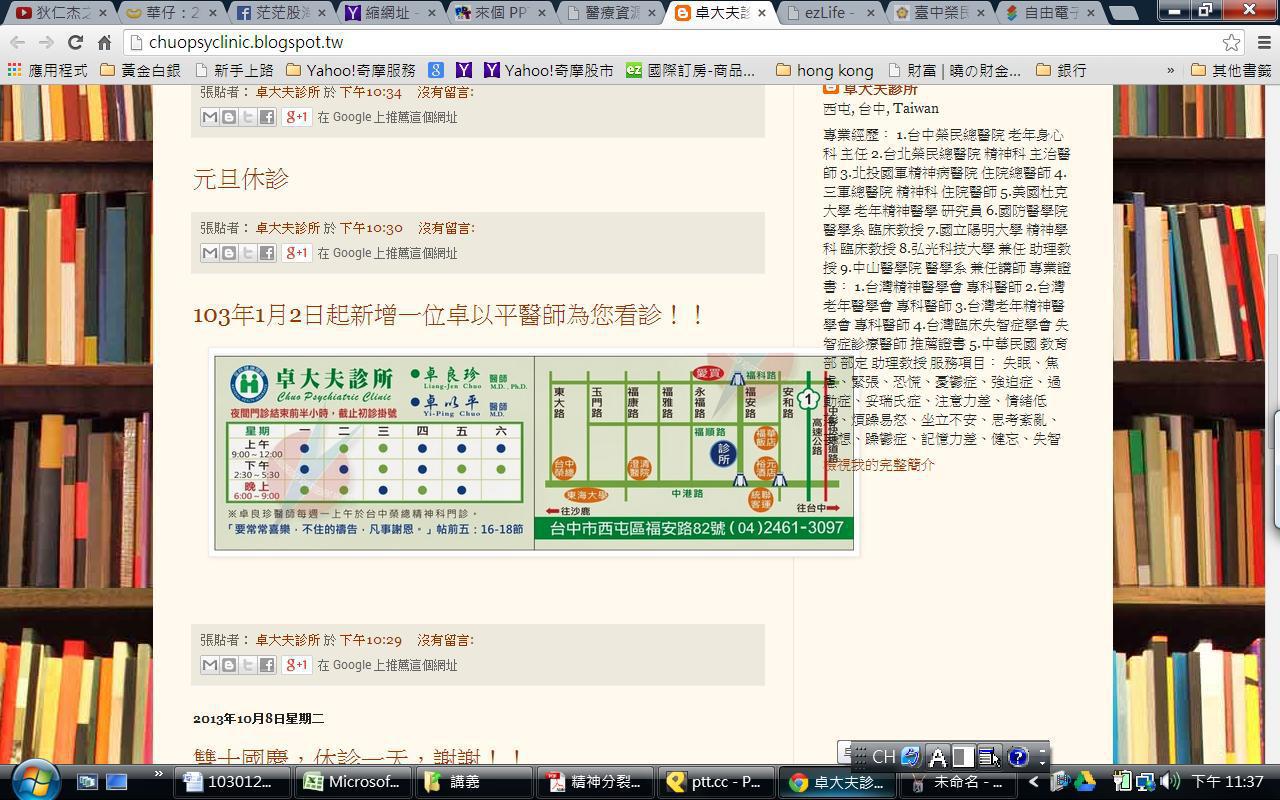Click the A input mode icon on language bar
The image size is (1280, 800).
coord(938,757)
